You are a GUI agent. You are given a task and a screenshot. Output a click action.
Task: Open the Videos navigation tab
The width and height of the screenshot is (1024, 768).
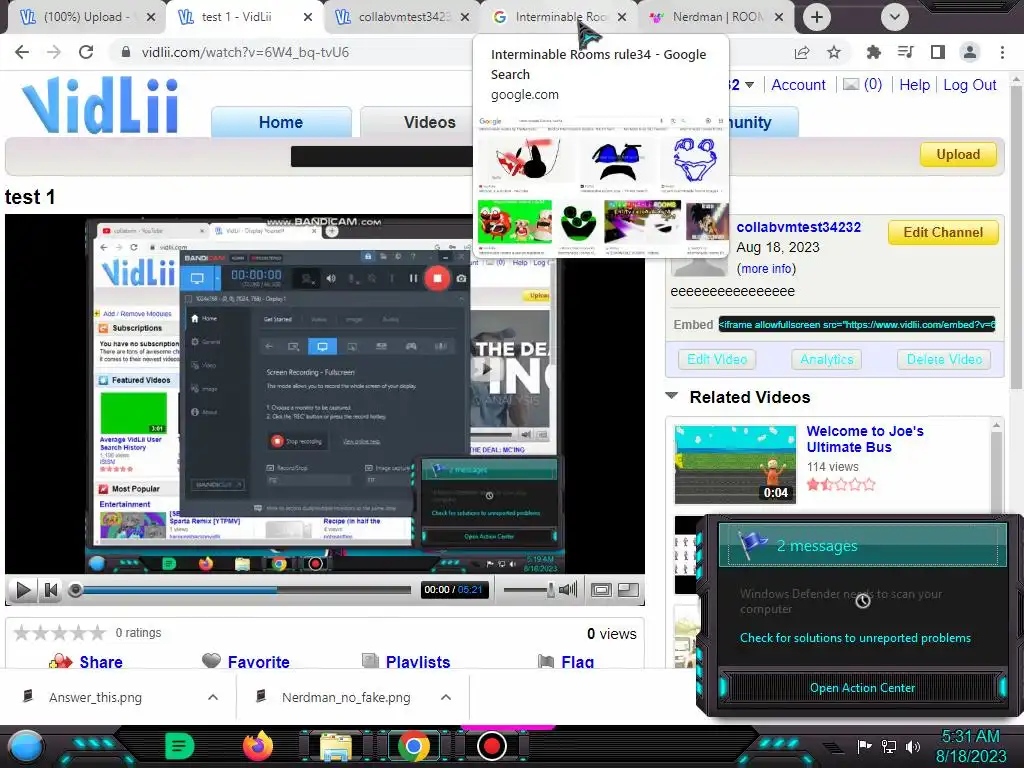coord(430,122)
